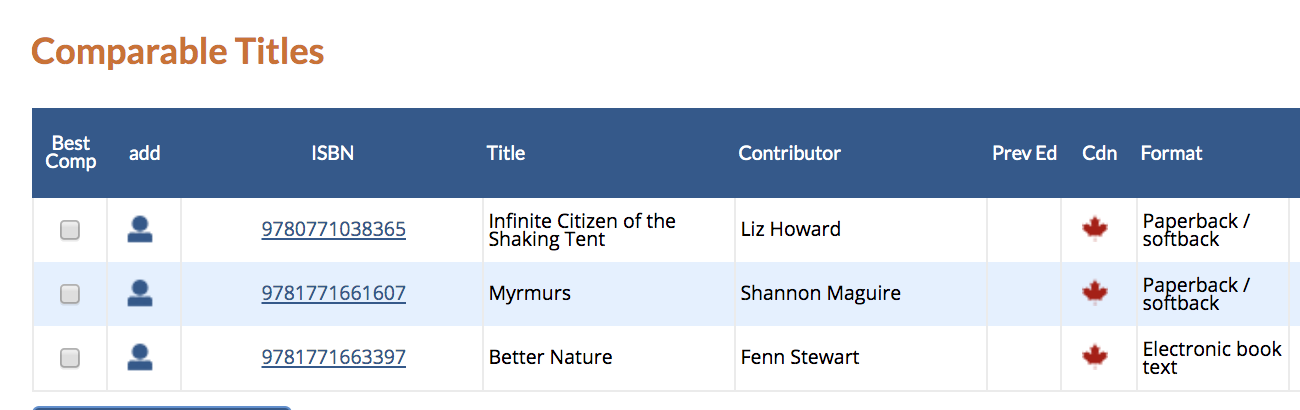
Task: Select the Myrmurs title cell
Action: (608, 294)
